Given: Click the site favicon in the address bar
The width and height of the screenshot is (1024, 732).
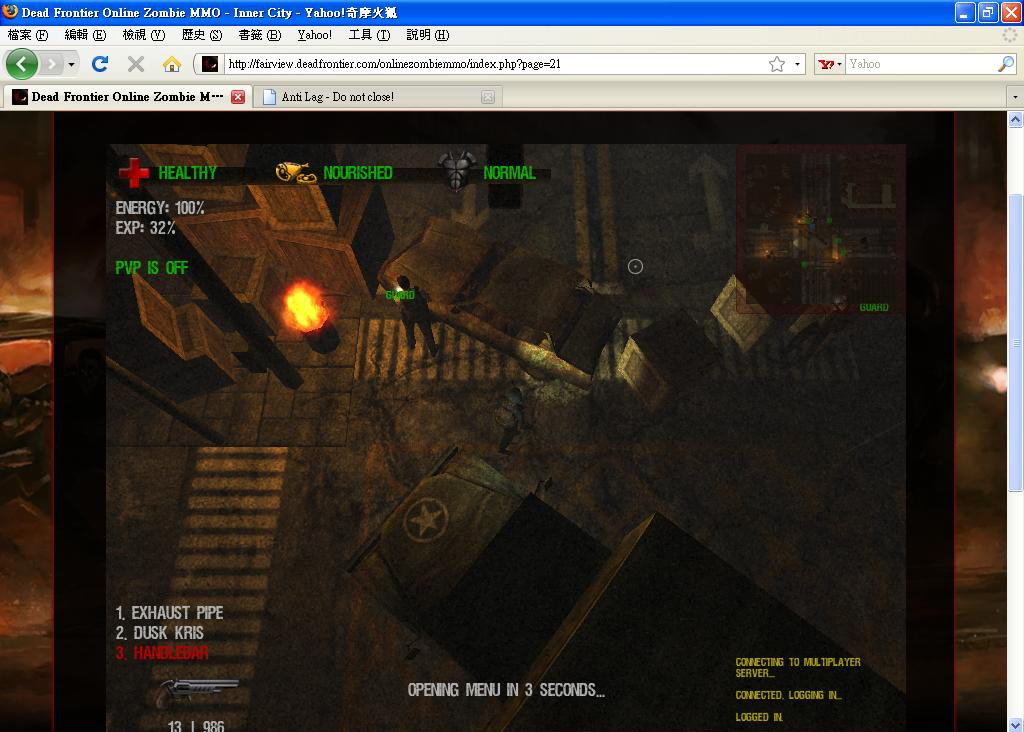Looking at the screenshot, I should click(210, 64).
